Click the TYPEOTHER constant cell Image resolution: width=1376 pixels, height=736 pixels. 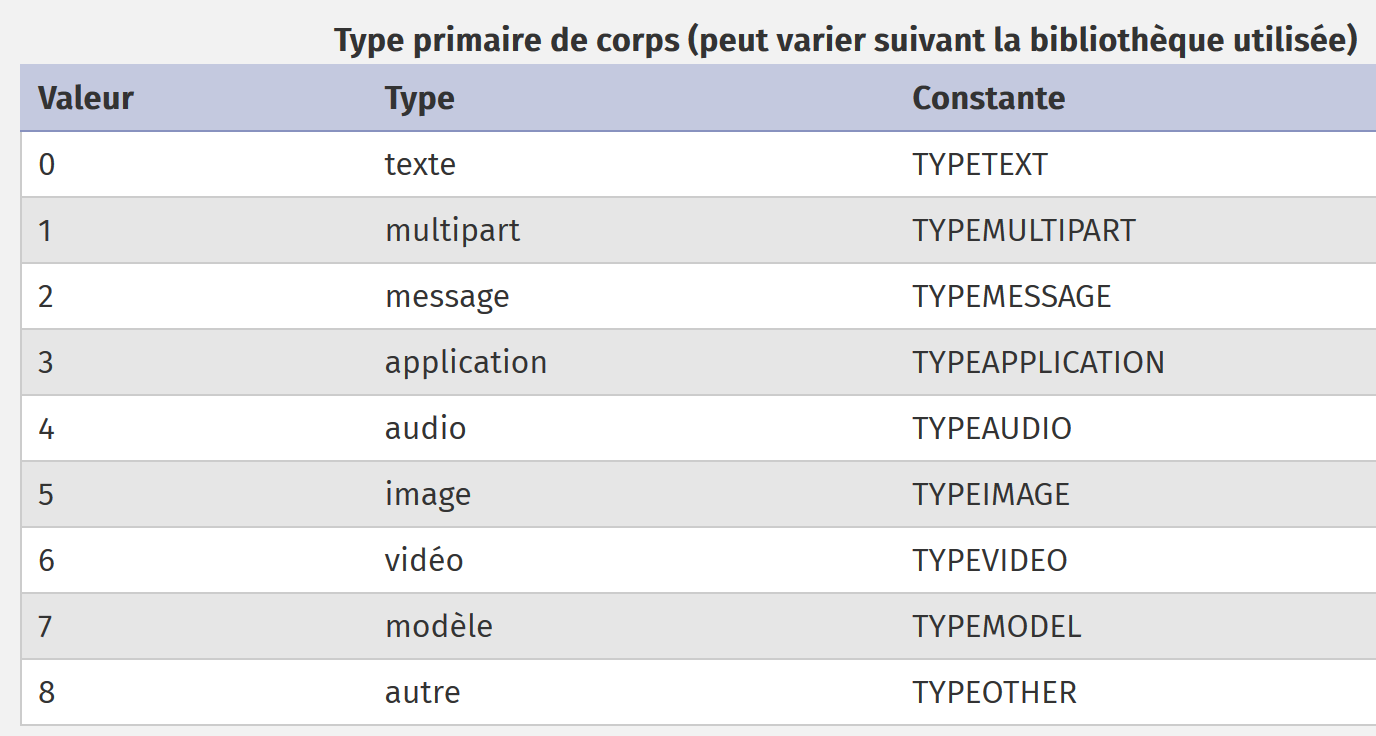coord(994,692)
